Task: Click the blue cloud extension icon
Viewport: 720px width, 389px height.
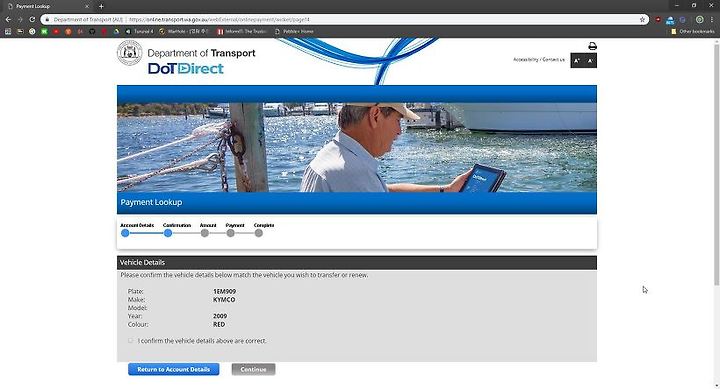Action: coord(670,20)
